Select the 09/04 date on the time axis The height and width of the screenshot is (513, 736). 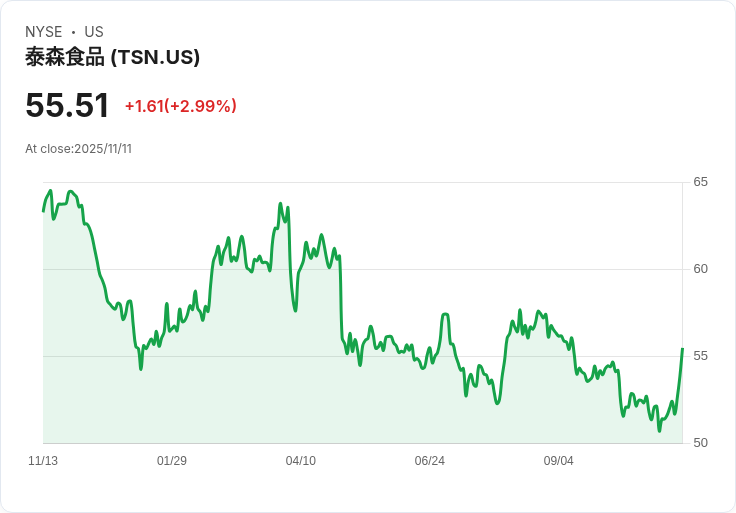[x=558, y=461]
